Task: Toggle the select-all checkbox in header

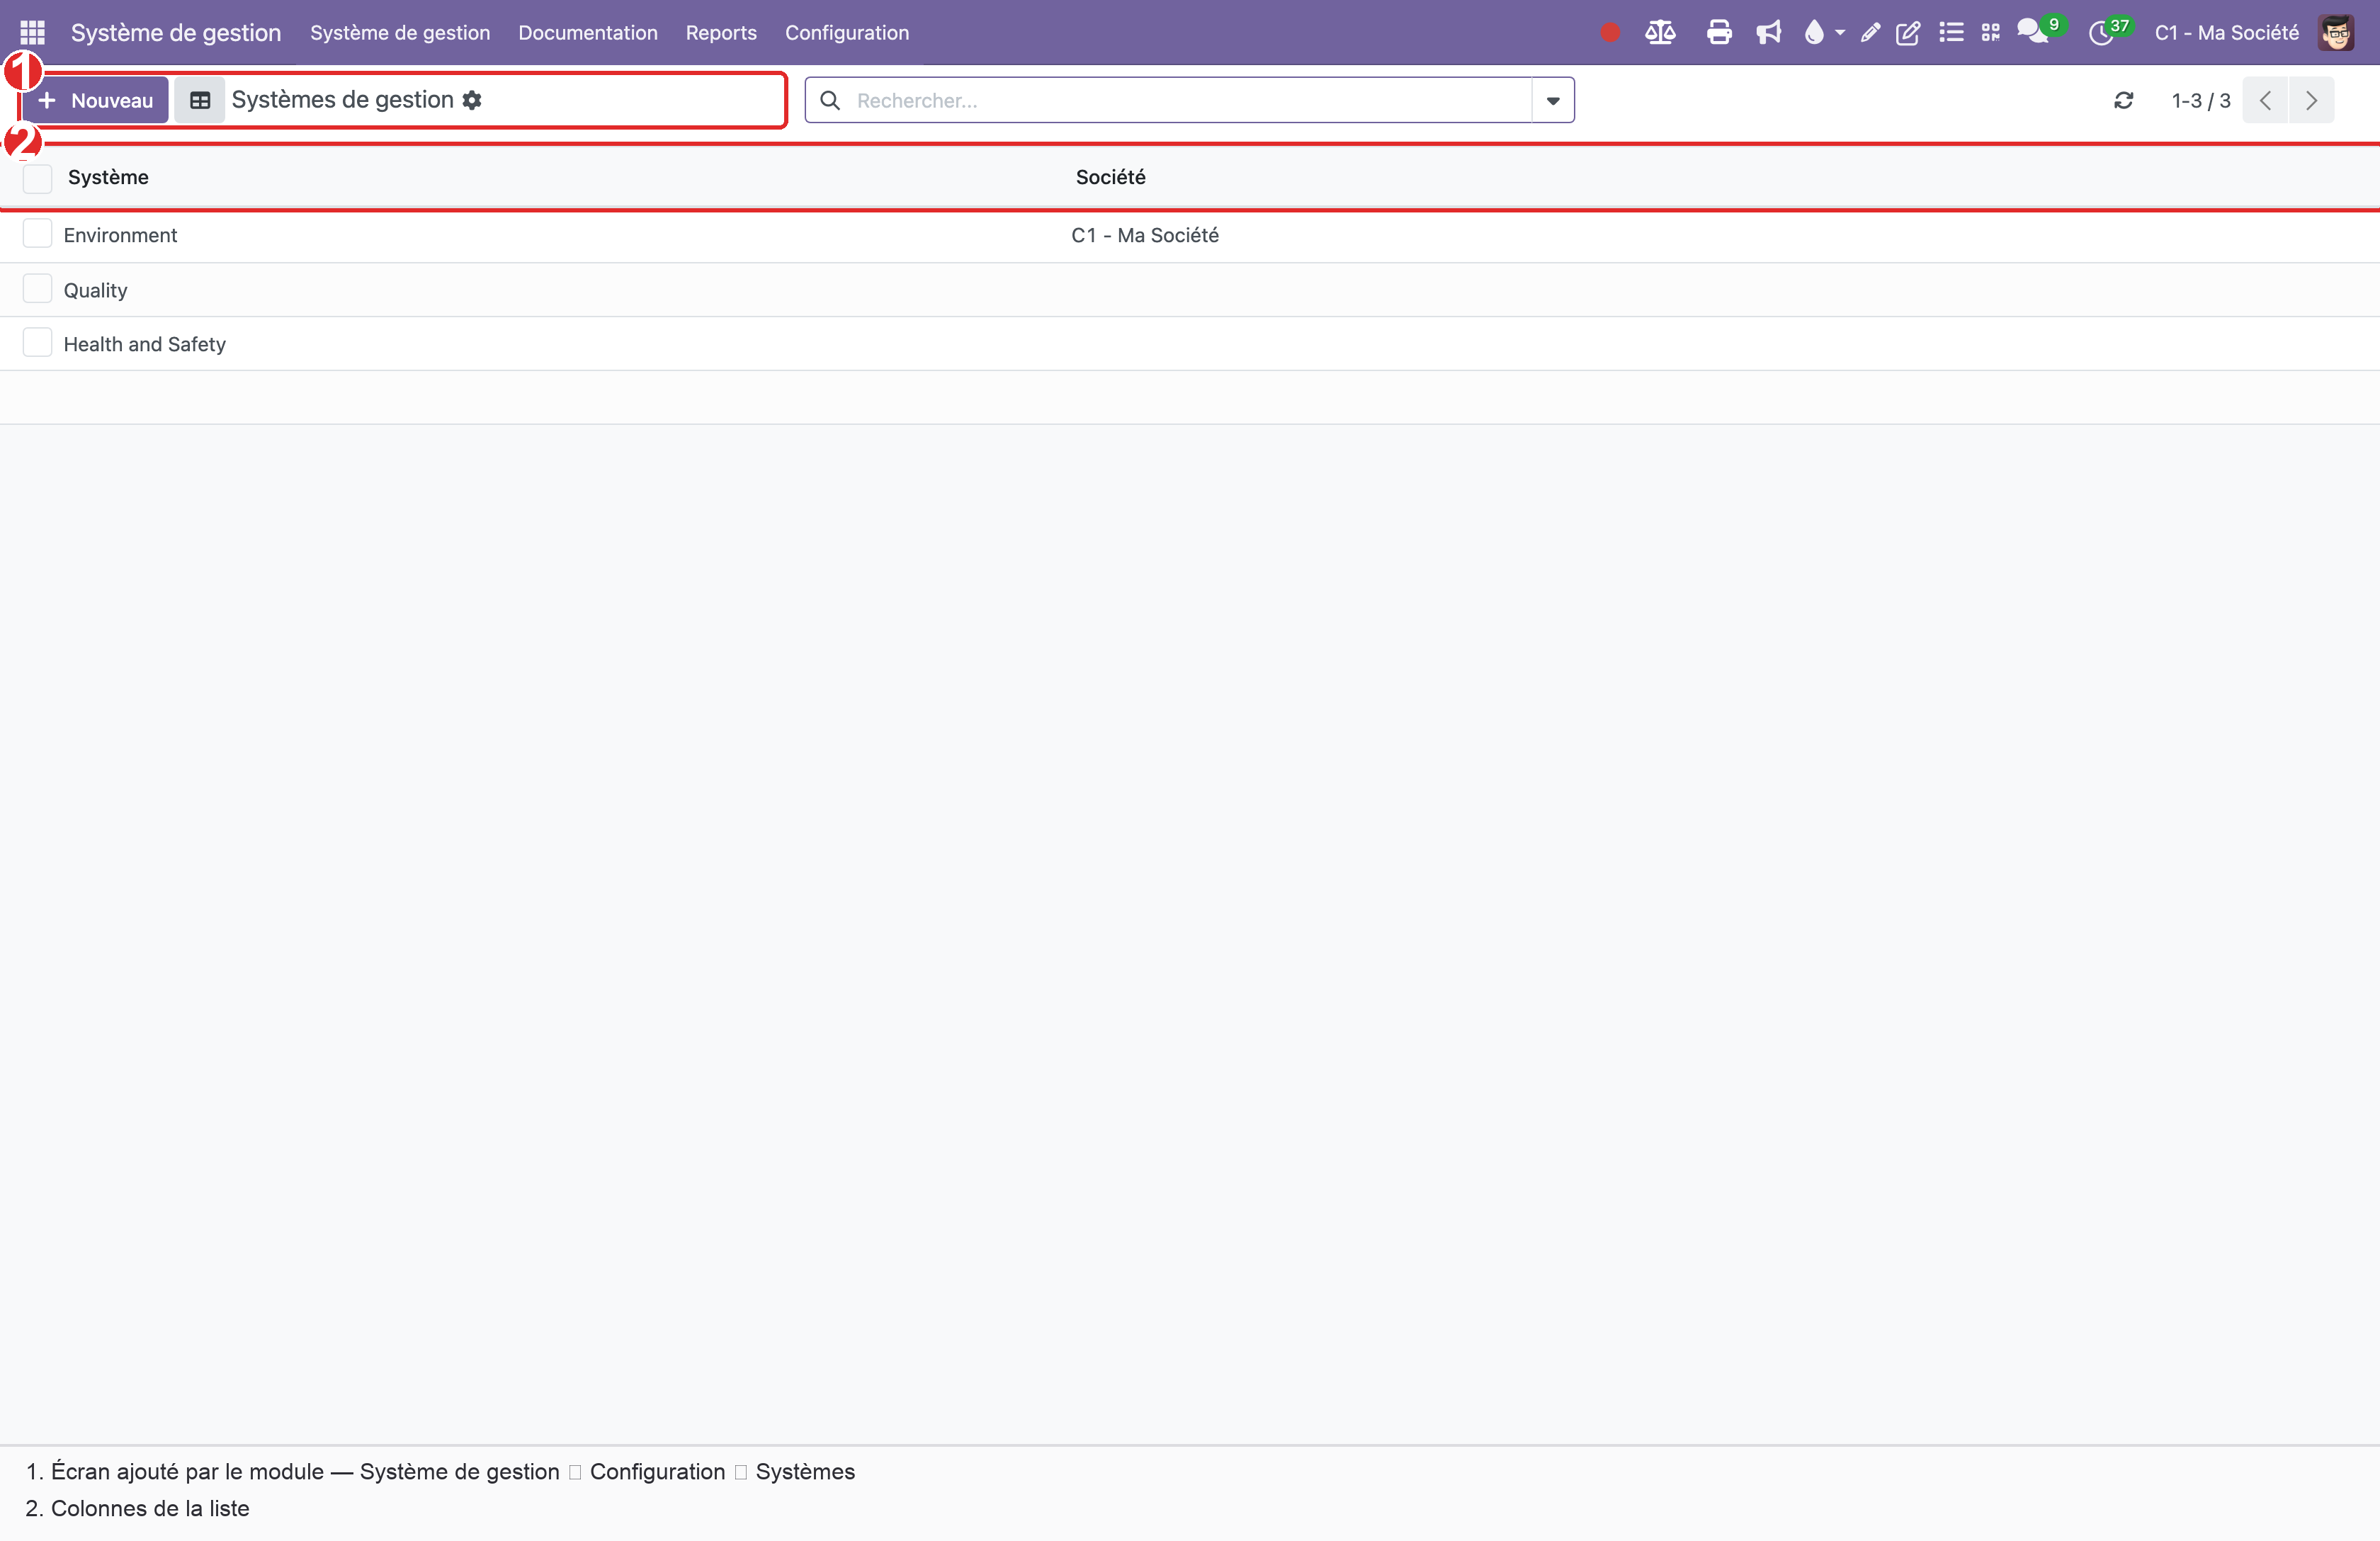Action: click(x=37, y=178)
